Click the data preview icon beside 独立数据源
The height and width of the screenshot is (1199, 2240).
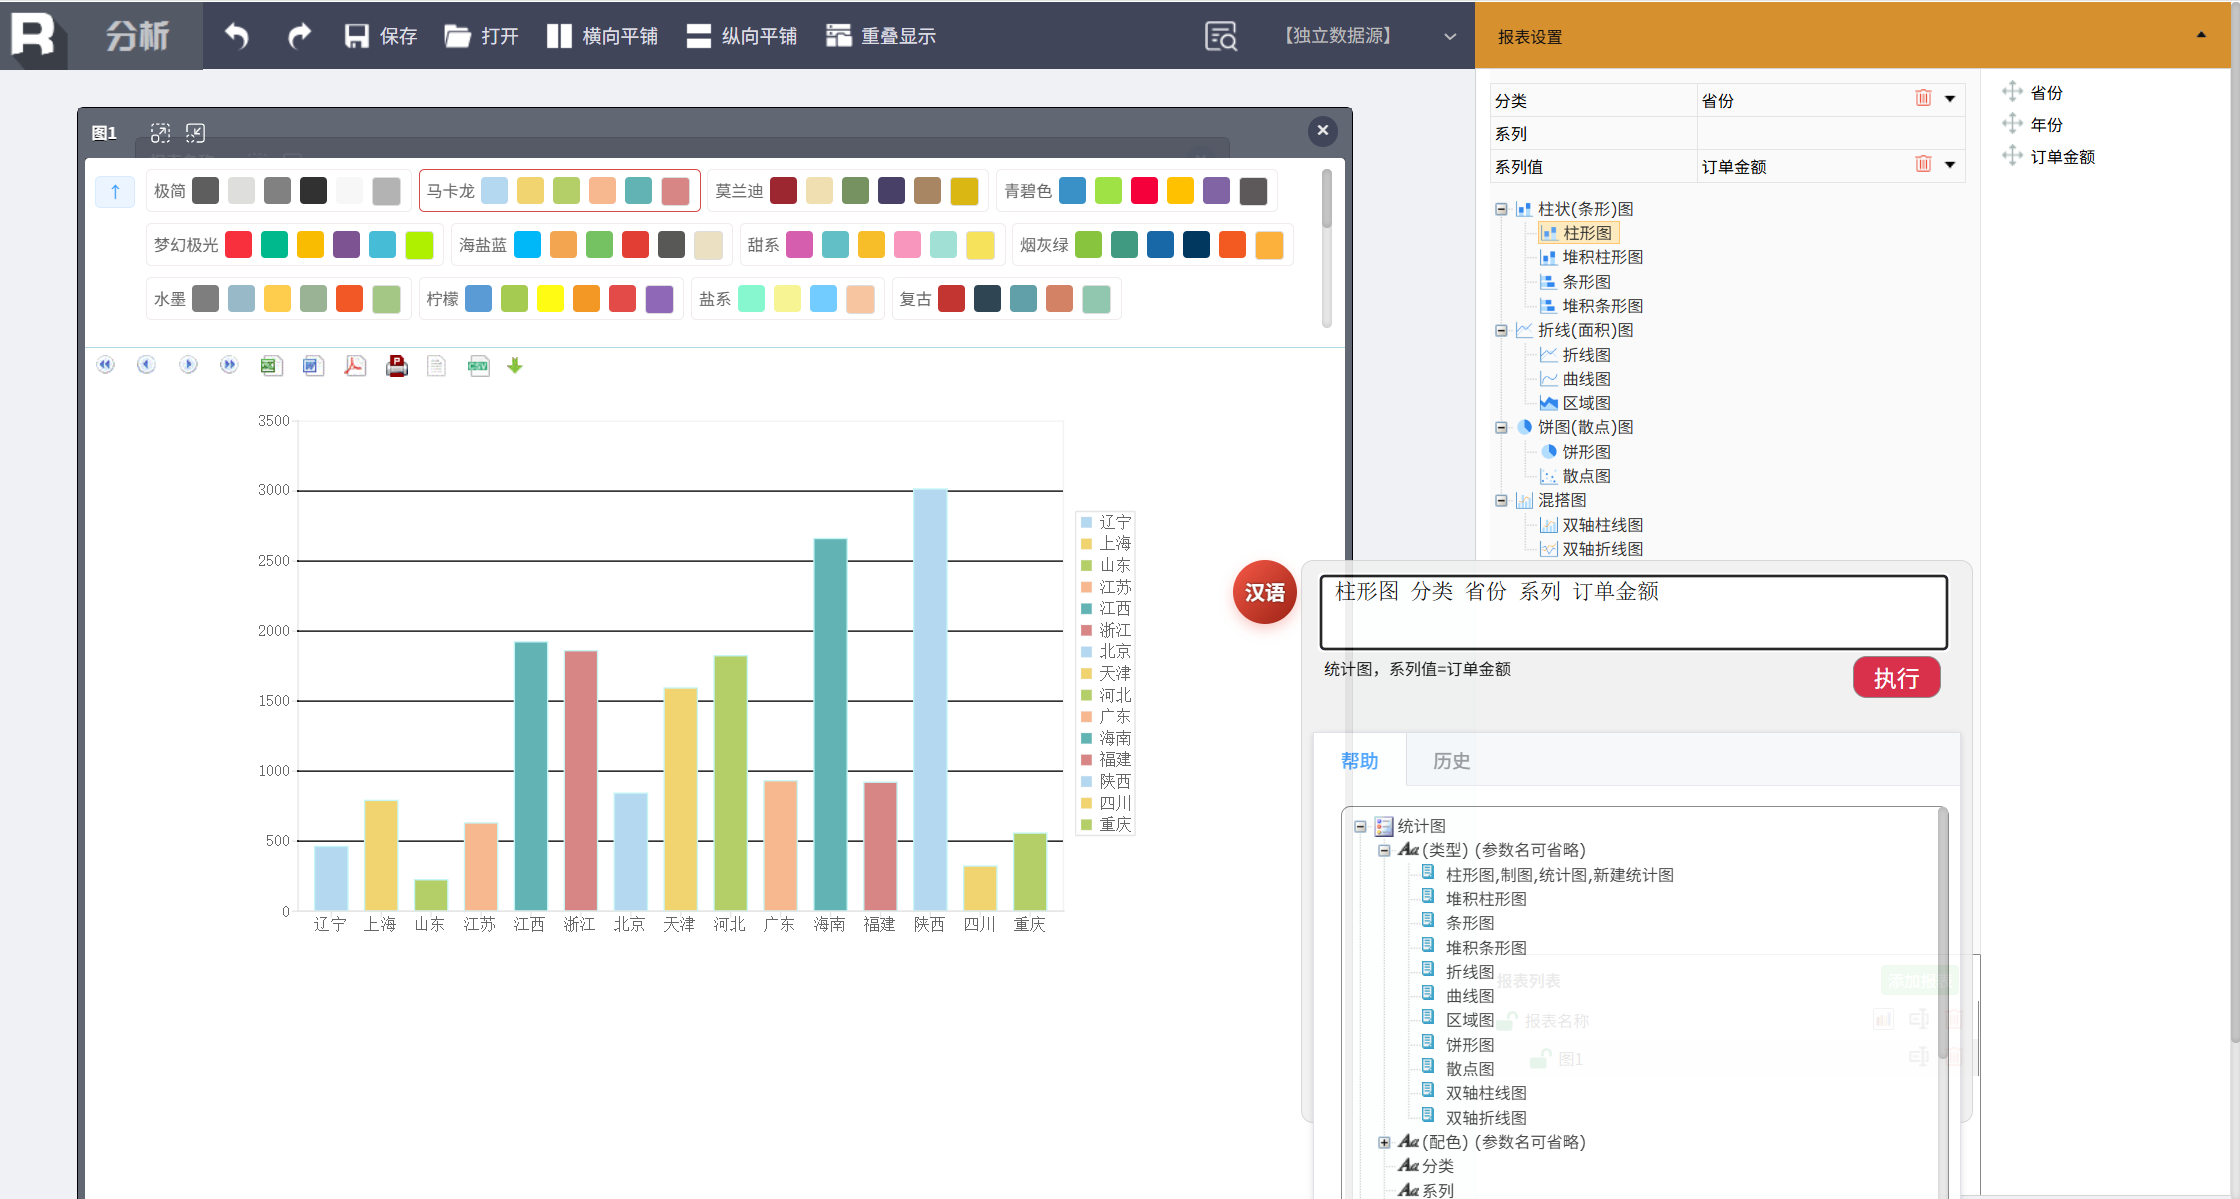(x=1220, y=36)
